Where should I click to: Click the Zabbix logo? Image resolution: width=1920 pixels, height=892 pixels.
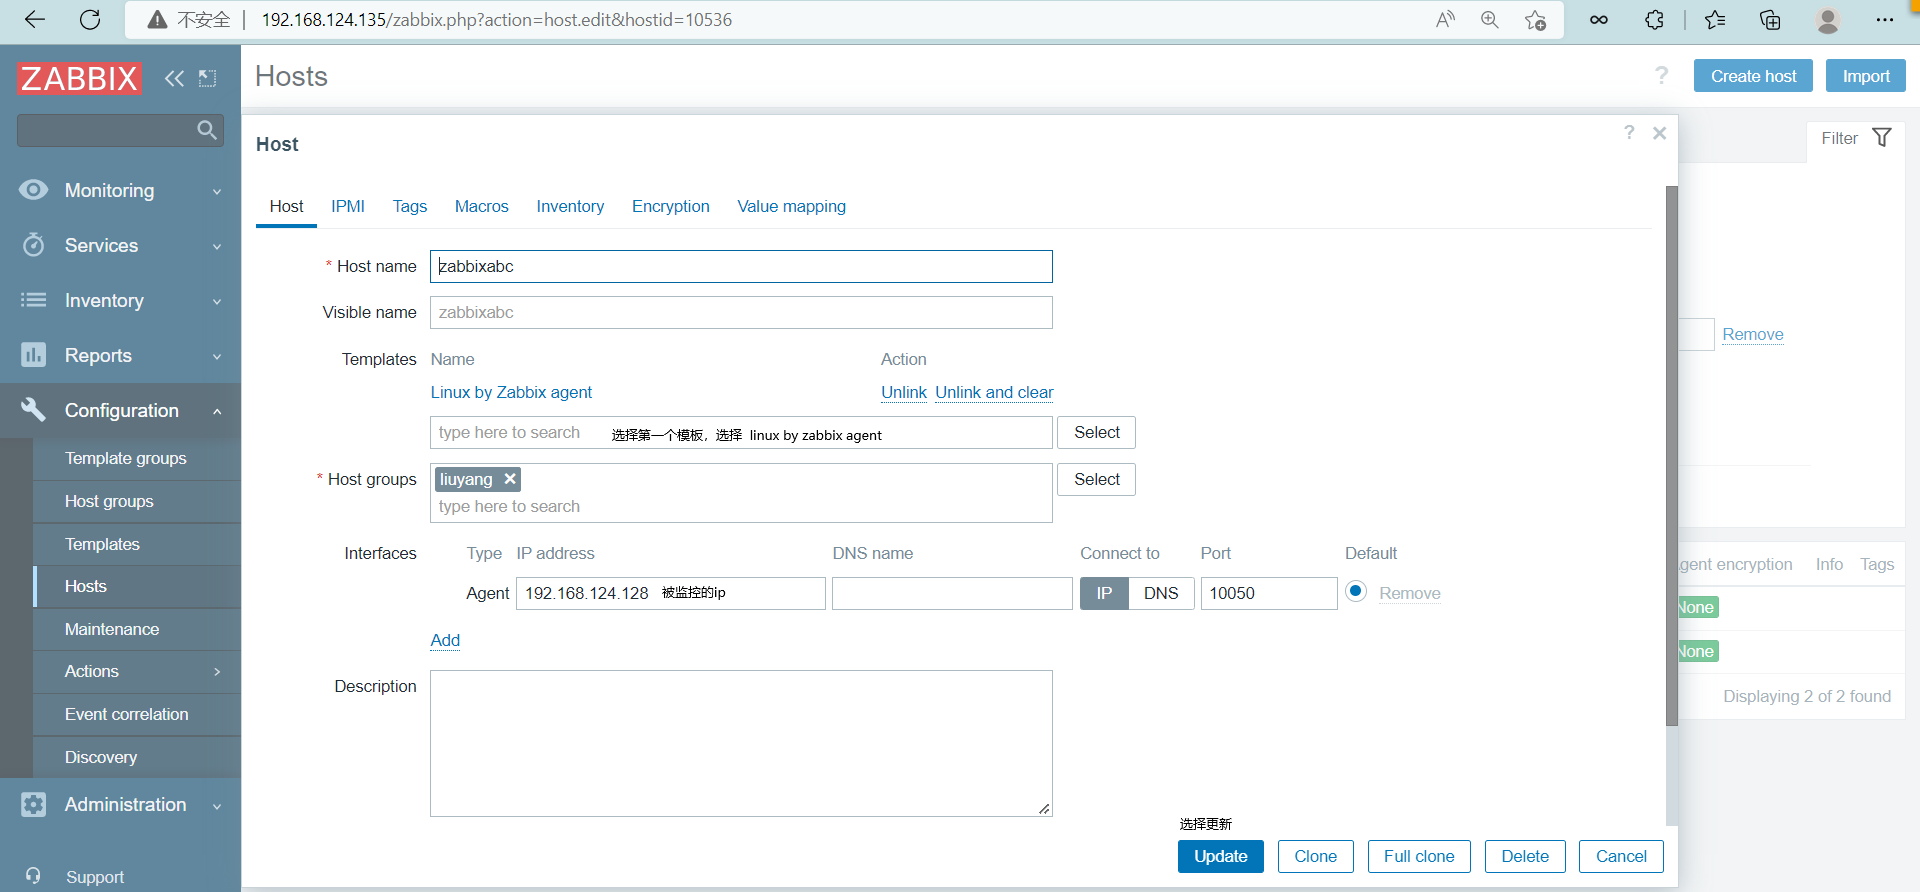coord(79,78)
